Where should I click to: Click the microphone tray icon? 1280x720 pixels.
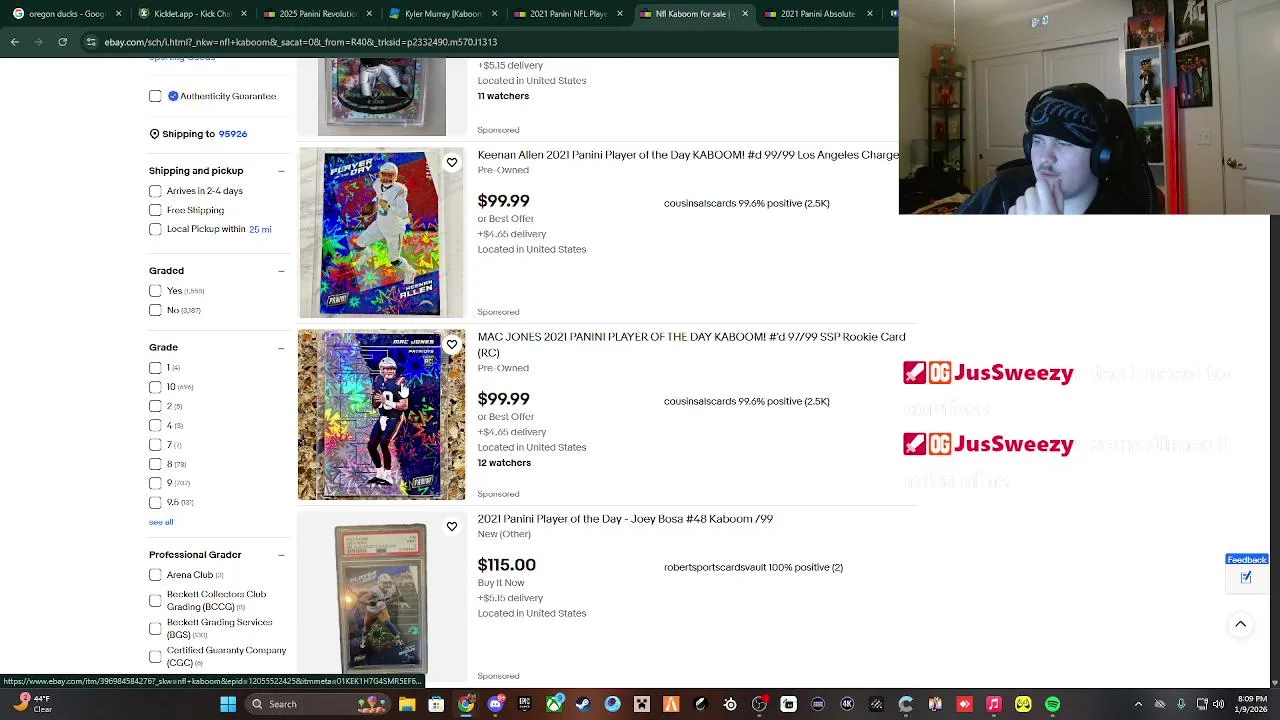point(1181,704)
